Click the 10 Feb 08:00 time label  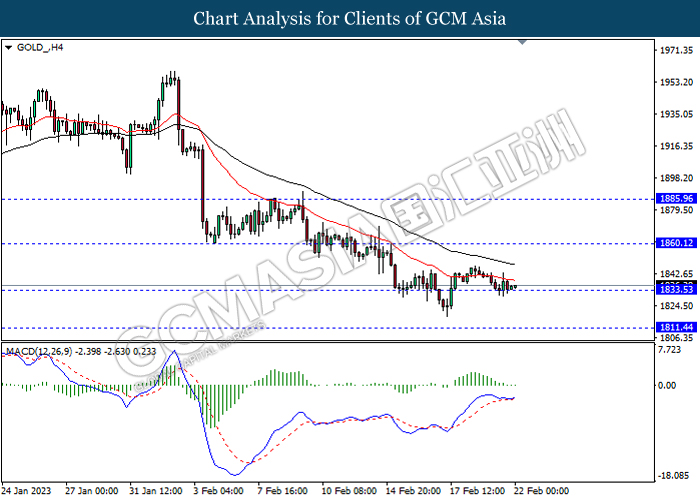click(x=349, y=491)
